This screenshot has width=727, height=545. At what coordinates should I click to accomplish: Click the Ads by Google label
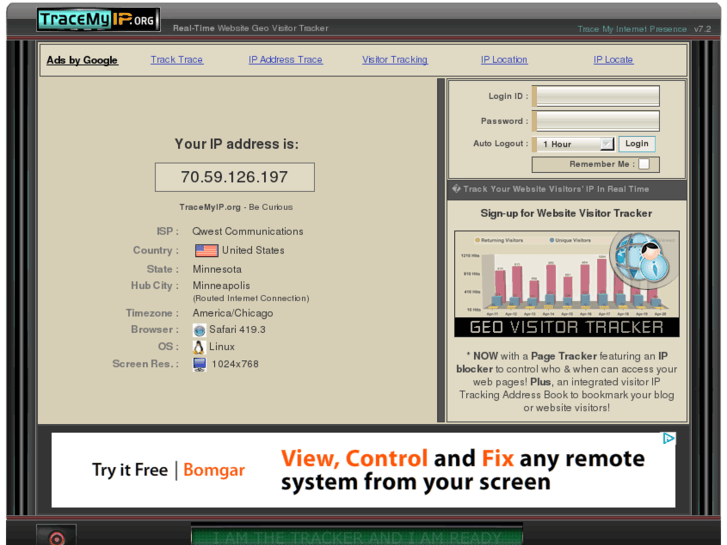pyautogui.click(x=82, y=60)
